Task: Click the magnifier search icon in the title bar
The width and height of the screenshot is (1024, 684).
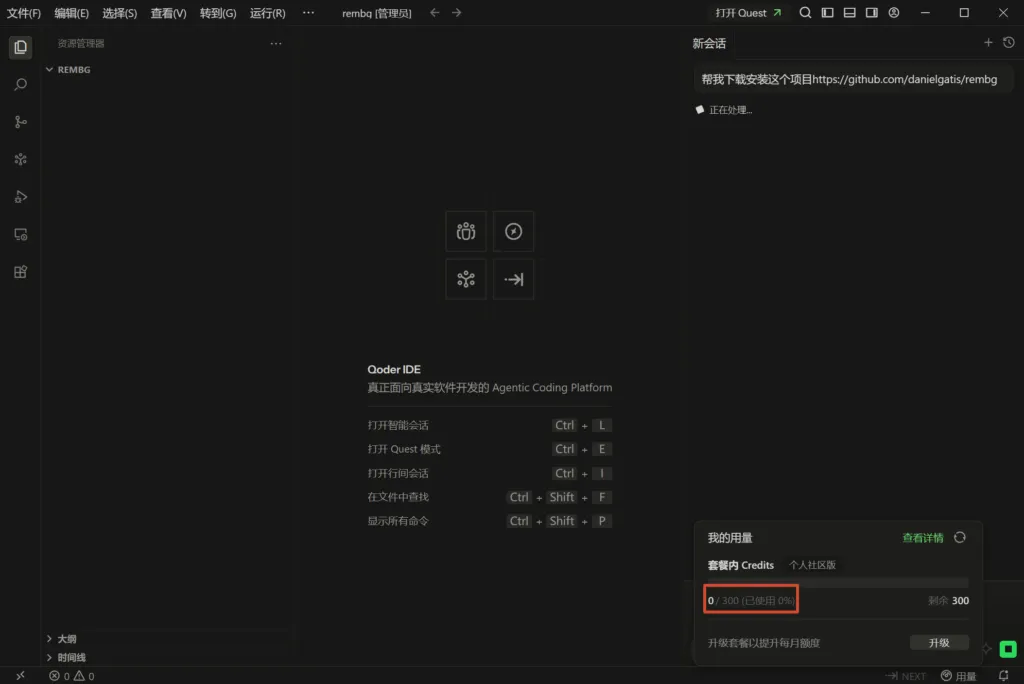Action: point(805,12)
